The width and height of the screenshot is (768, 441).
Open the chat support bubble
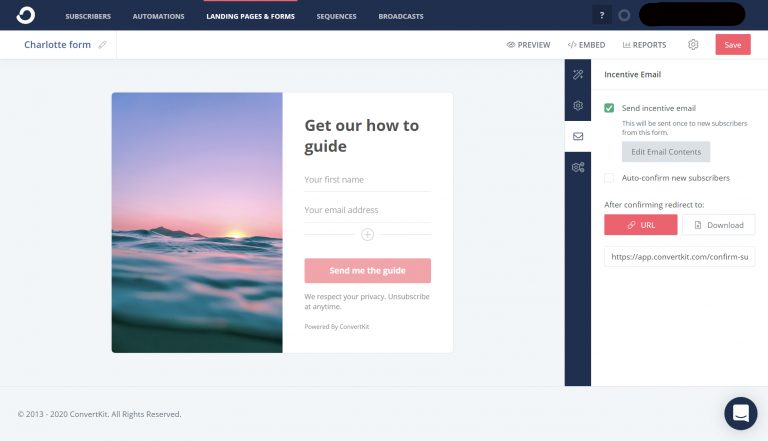(741, 413)
